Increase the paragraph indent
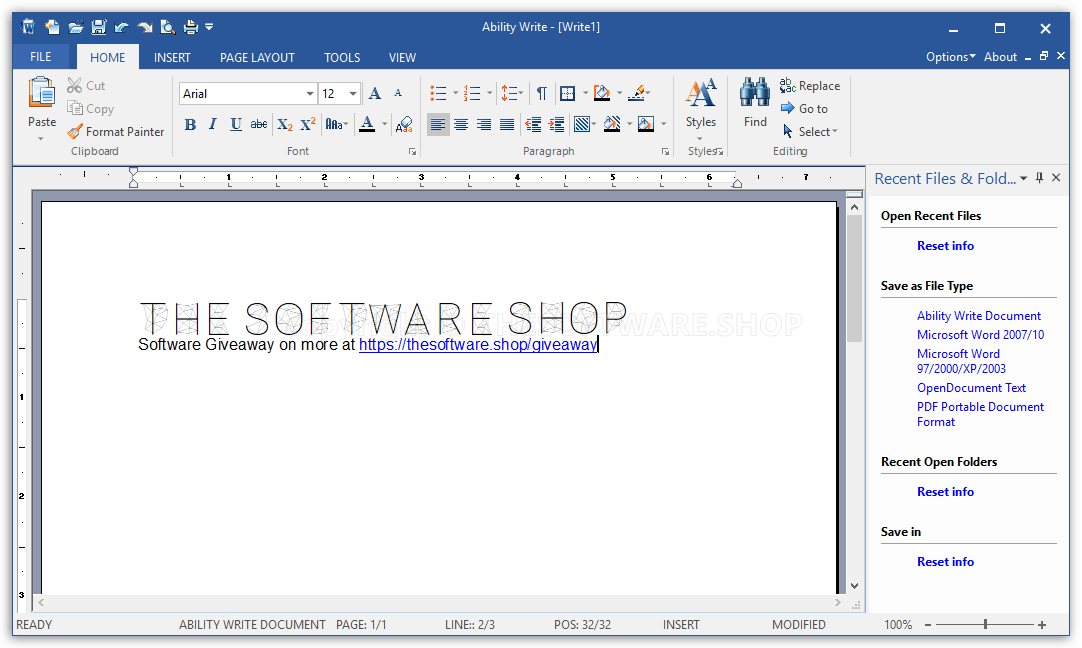Screen dimensions: 1082x648 (556, 124)
